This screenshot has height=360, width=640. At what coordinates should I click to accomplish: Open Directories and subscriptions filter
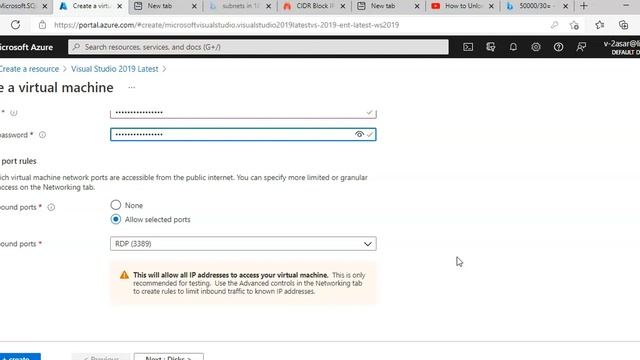(491, 47)
